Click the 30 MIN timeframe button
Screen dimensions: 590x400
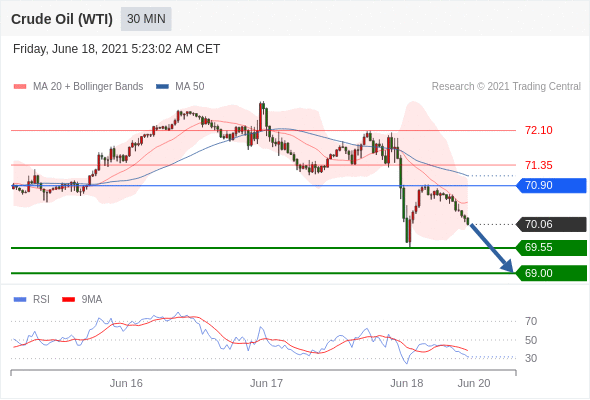(x=146, y=19)
